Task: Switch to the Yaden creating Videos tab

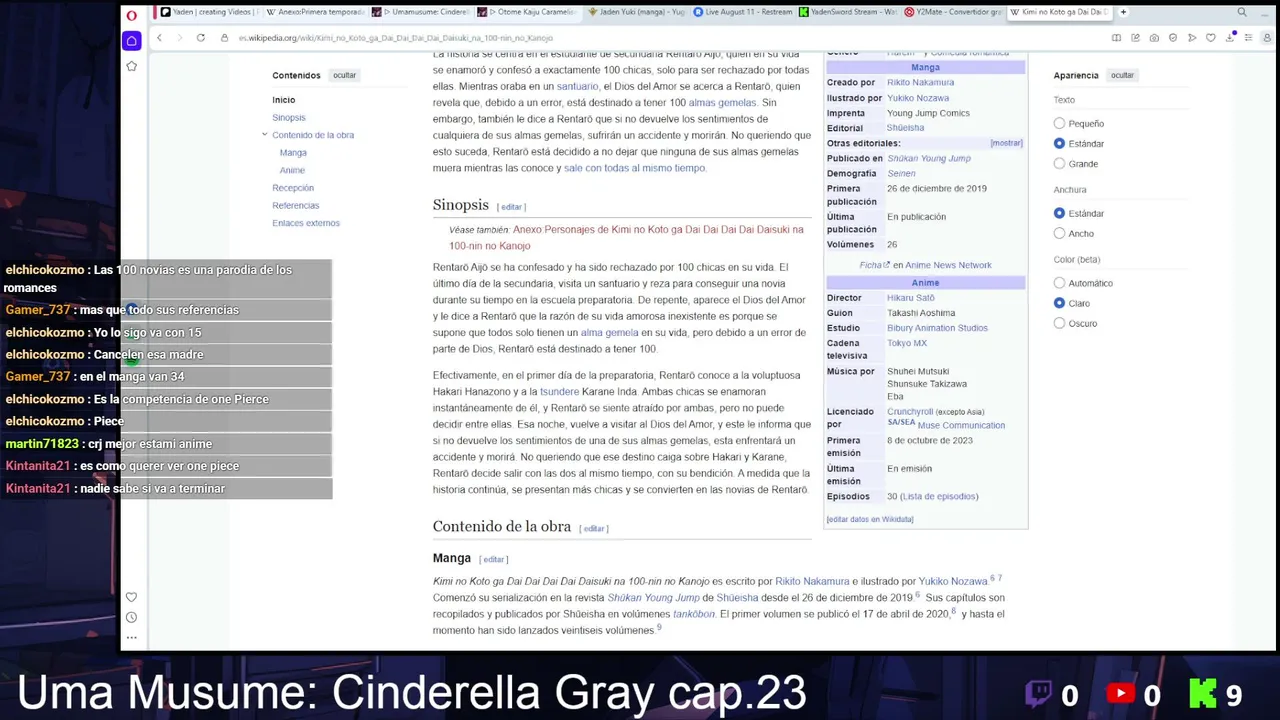Action: 208,12
